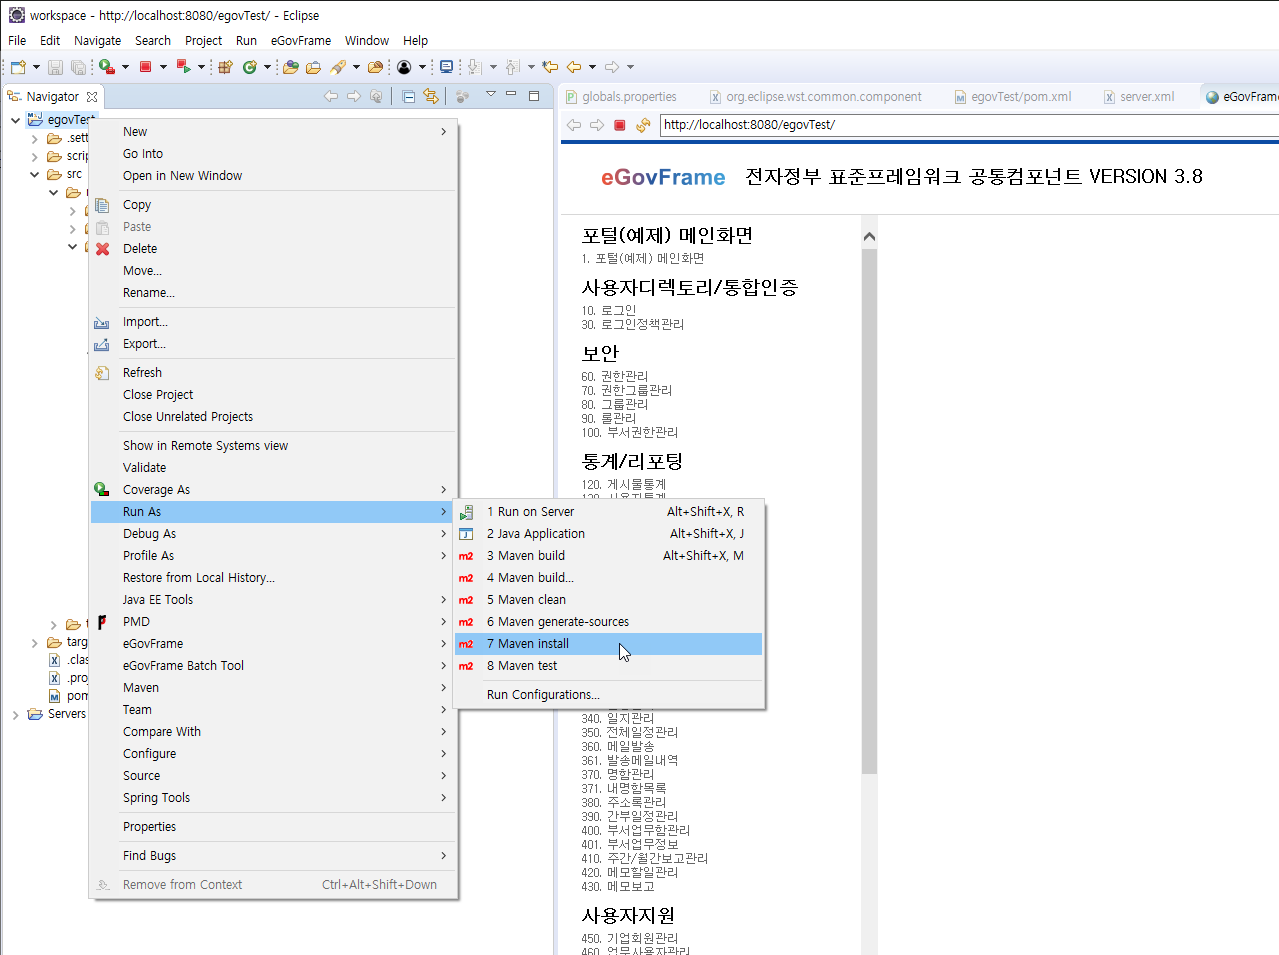
Task: Switch to globals.properties editor tab
Action: tap(621, 97)
